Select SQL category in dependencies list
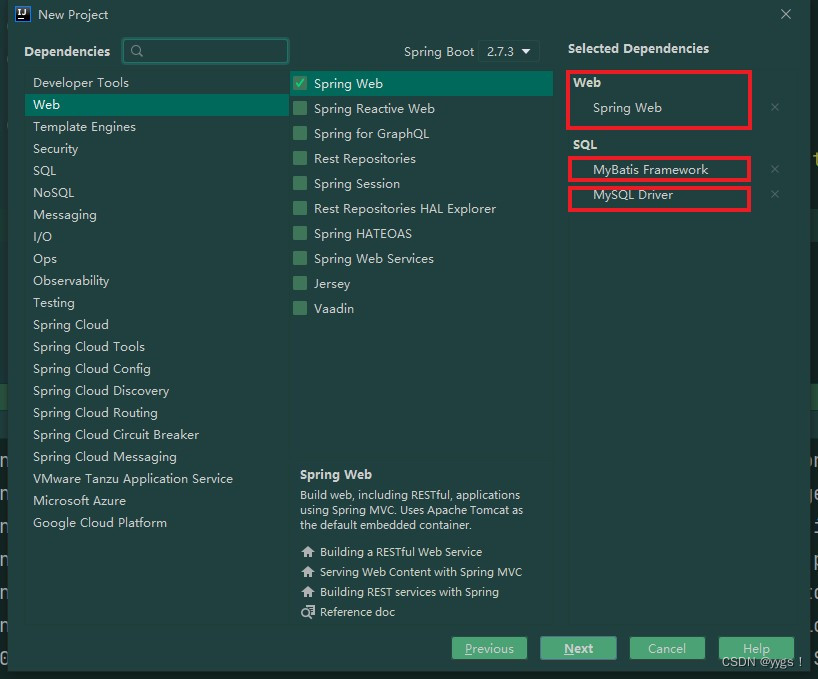818x679 pixels. click(x=157, y=171)
